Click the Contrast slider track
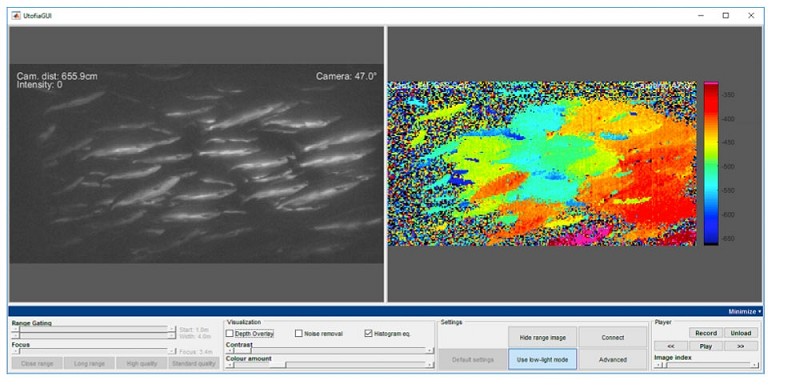 tap(330, 351)
